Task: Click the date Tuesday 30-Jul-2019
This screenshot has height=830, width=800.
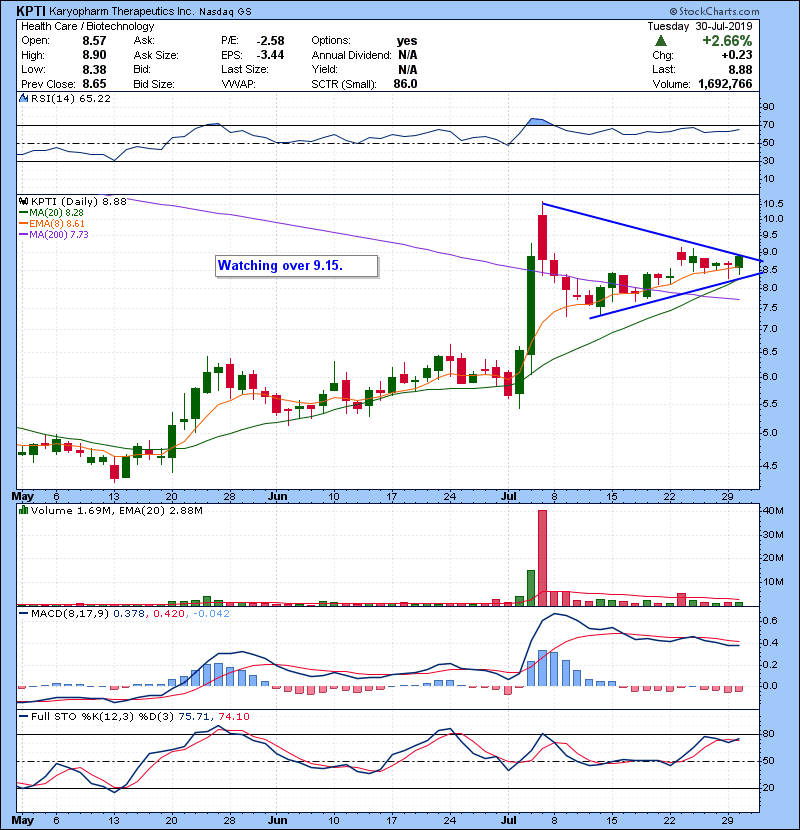Action: tap(700, 26)
